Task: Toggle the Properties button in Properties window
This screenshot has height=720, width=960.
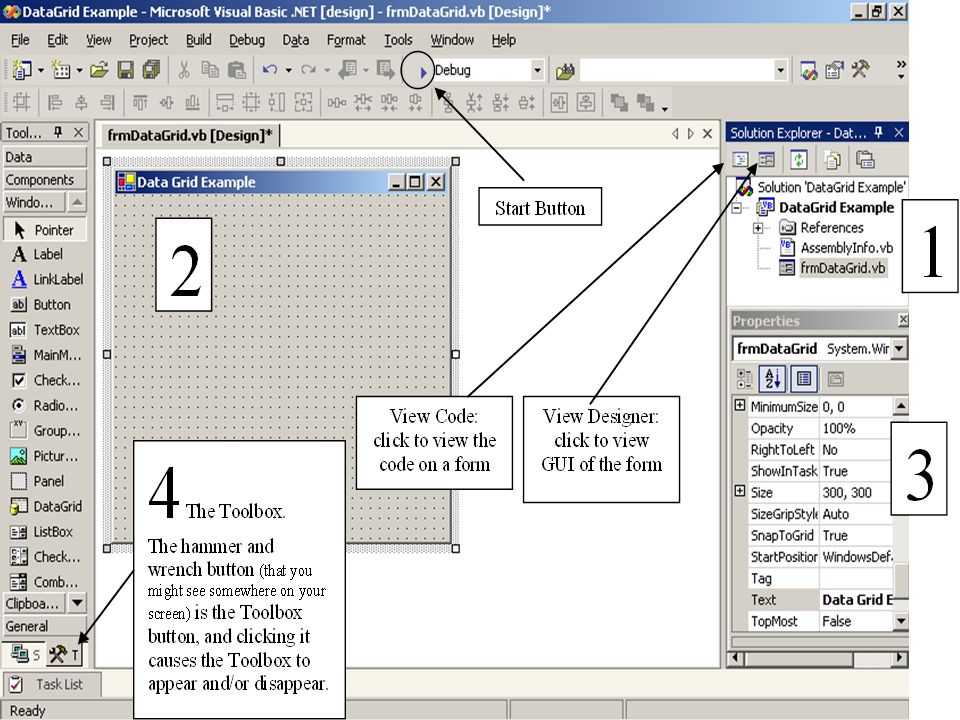Action: 804,379
